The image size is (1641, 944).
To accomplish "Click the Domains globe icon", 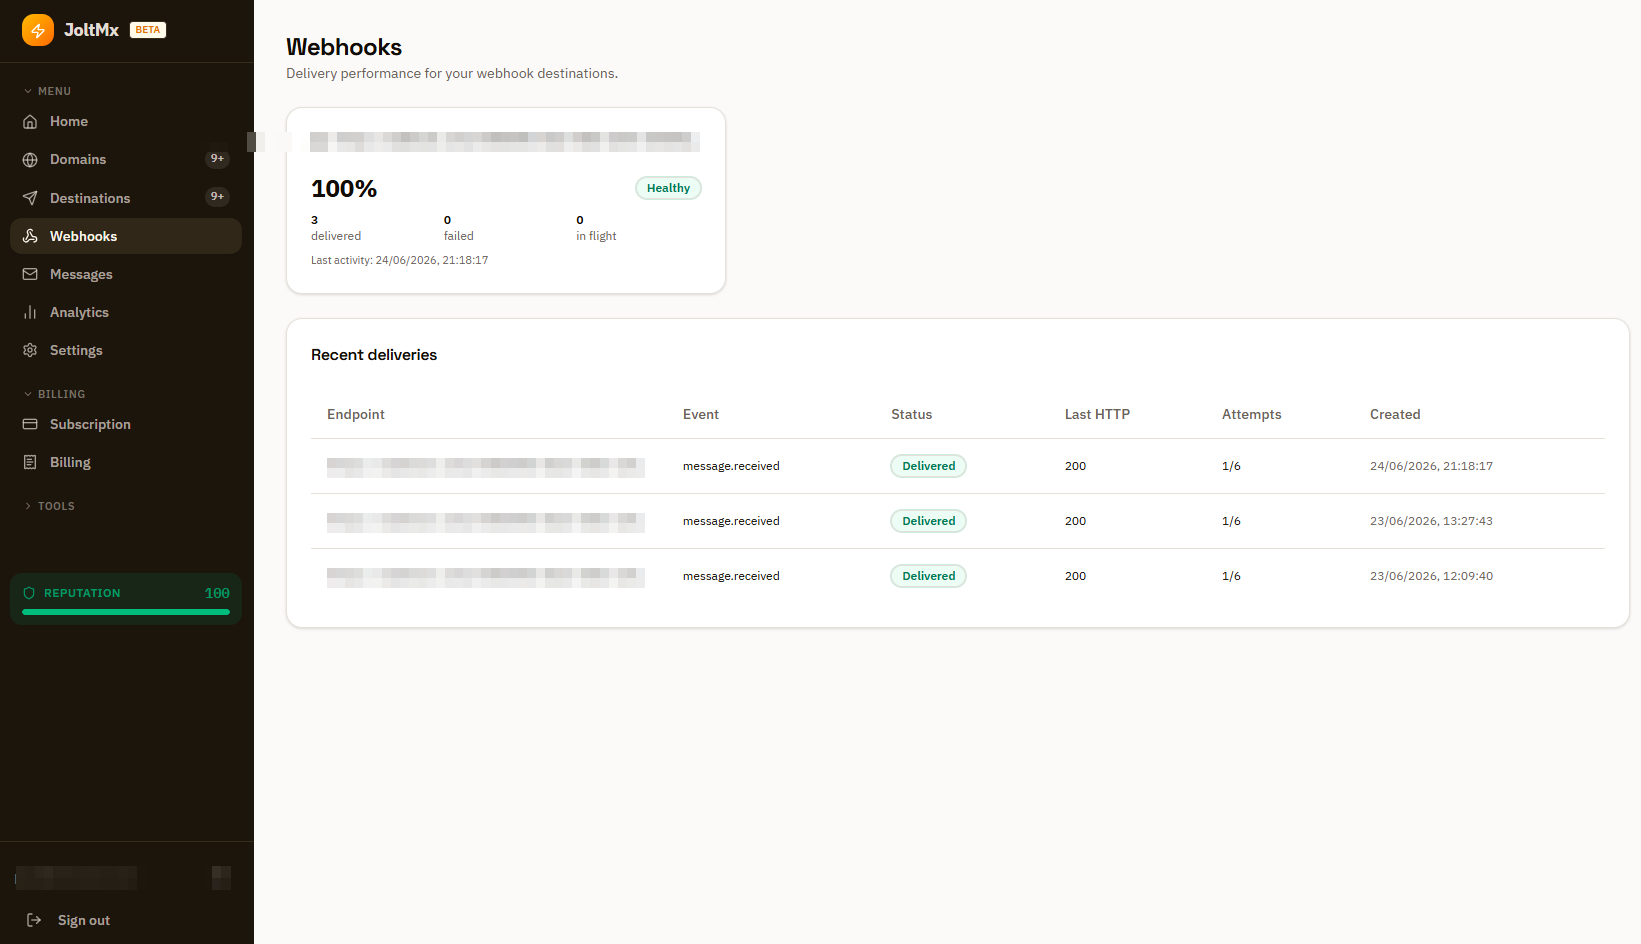I will 30,160.
